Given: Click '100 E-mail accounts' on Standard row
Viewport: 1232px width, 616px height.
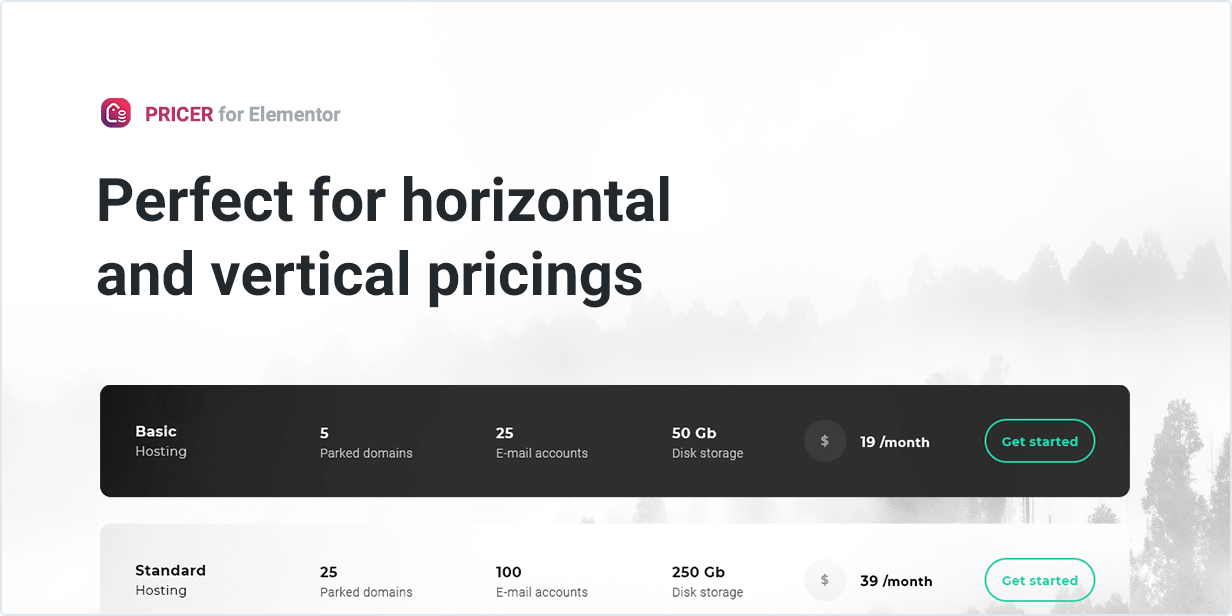Looking at the screenshot, I should (x=541, y=581).
